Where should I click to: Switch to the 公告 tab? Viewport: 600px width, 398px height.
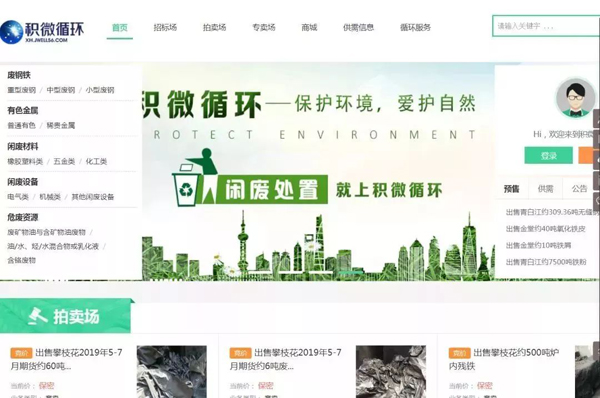click(x=579, y=188)
